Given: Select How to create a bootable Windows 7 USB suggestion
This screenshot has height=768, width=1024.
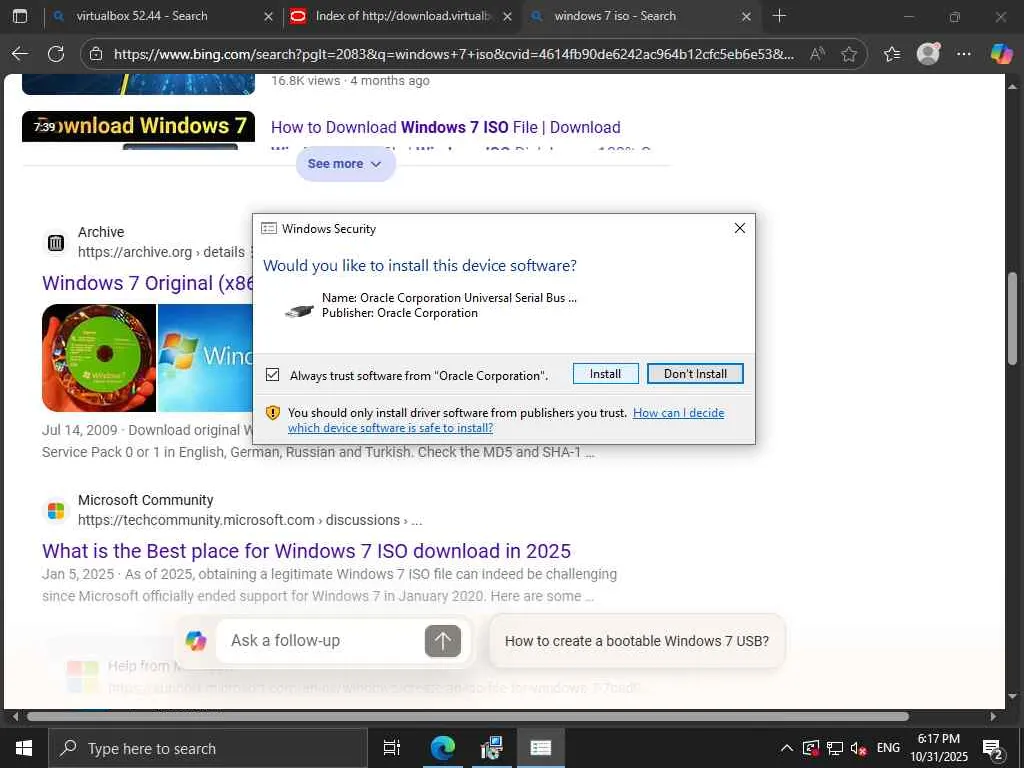Looking at the screenshot, I should [x=637, y=641].
